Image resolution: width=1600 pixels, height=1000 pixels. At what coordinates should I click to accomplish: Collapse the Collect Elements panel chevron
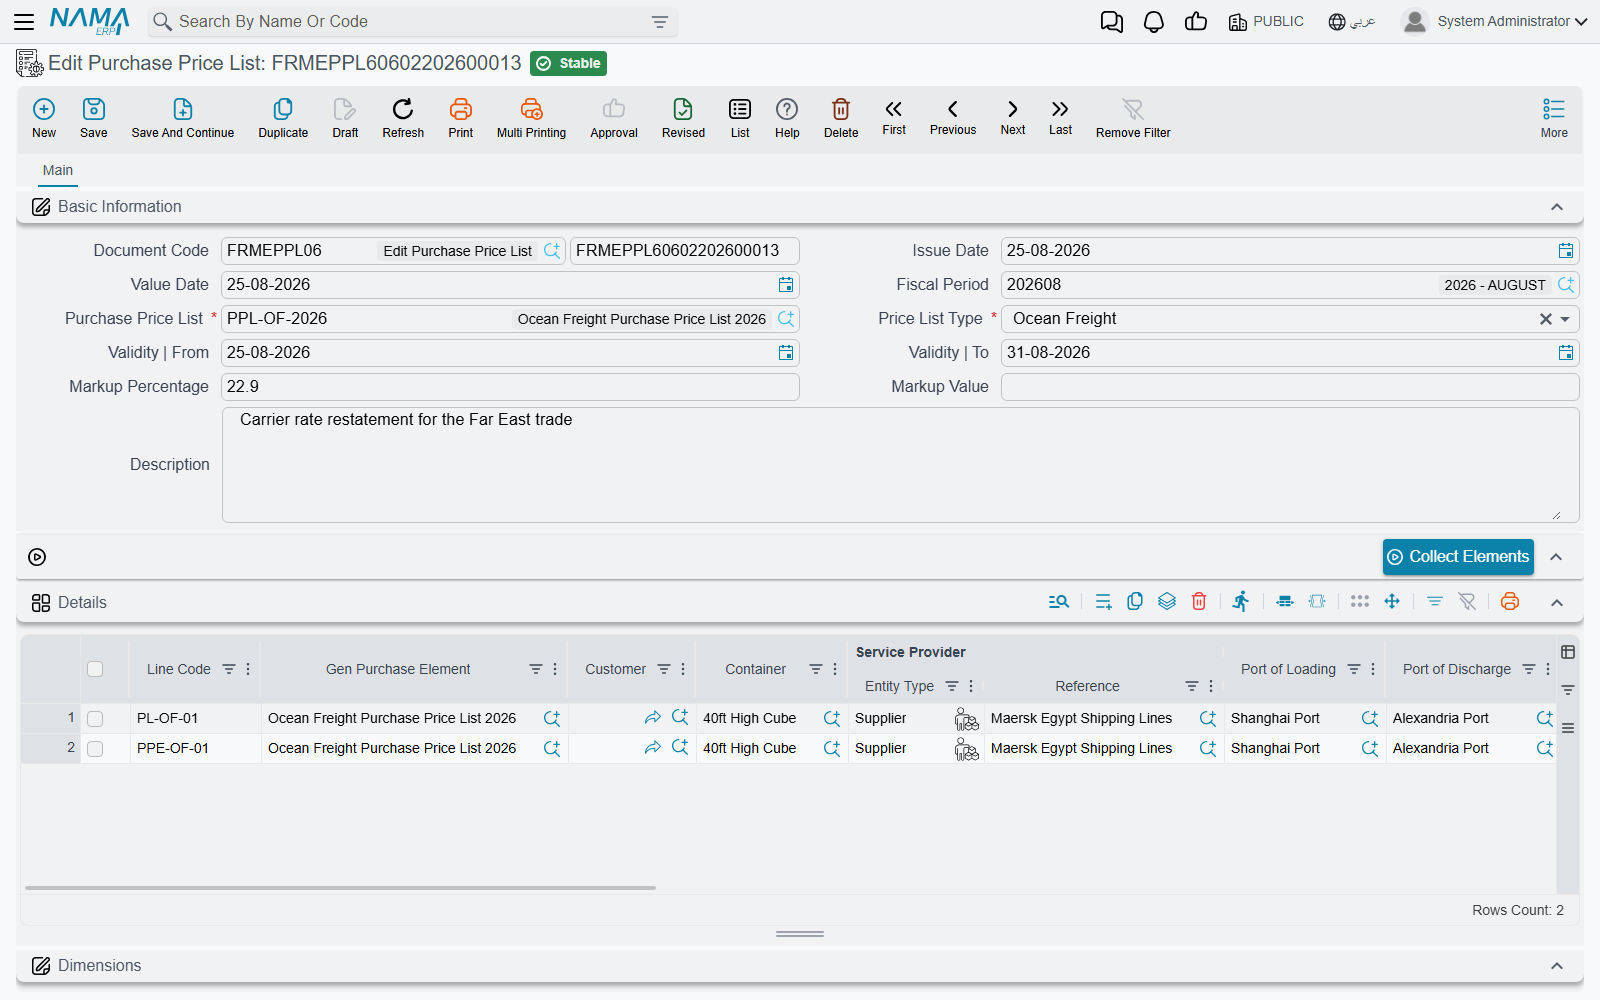tap(1557, 557)
